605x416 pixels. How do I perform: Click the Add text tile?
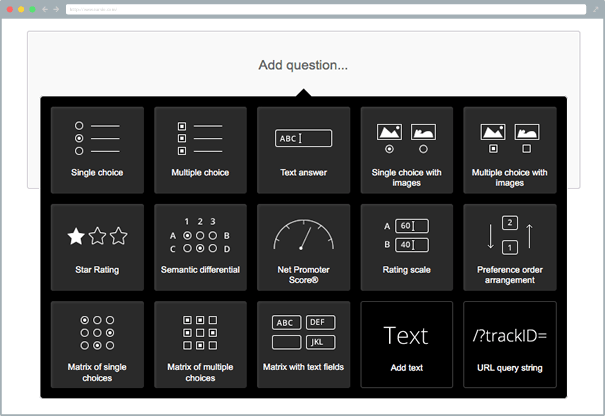pyautogui.click(x=406, y=344)
